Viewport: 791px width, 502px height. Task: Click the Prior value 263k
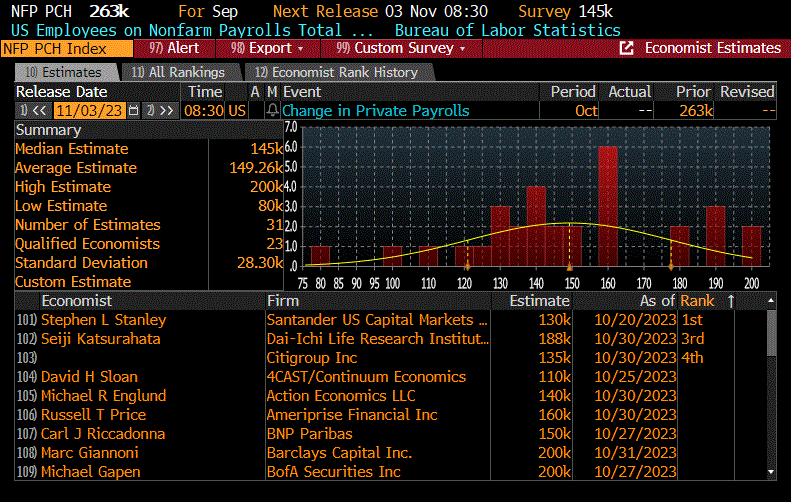click(696, 110)
